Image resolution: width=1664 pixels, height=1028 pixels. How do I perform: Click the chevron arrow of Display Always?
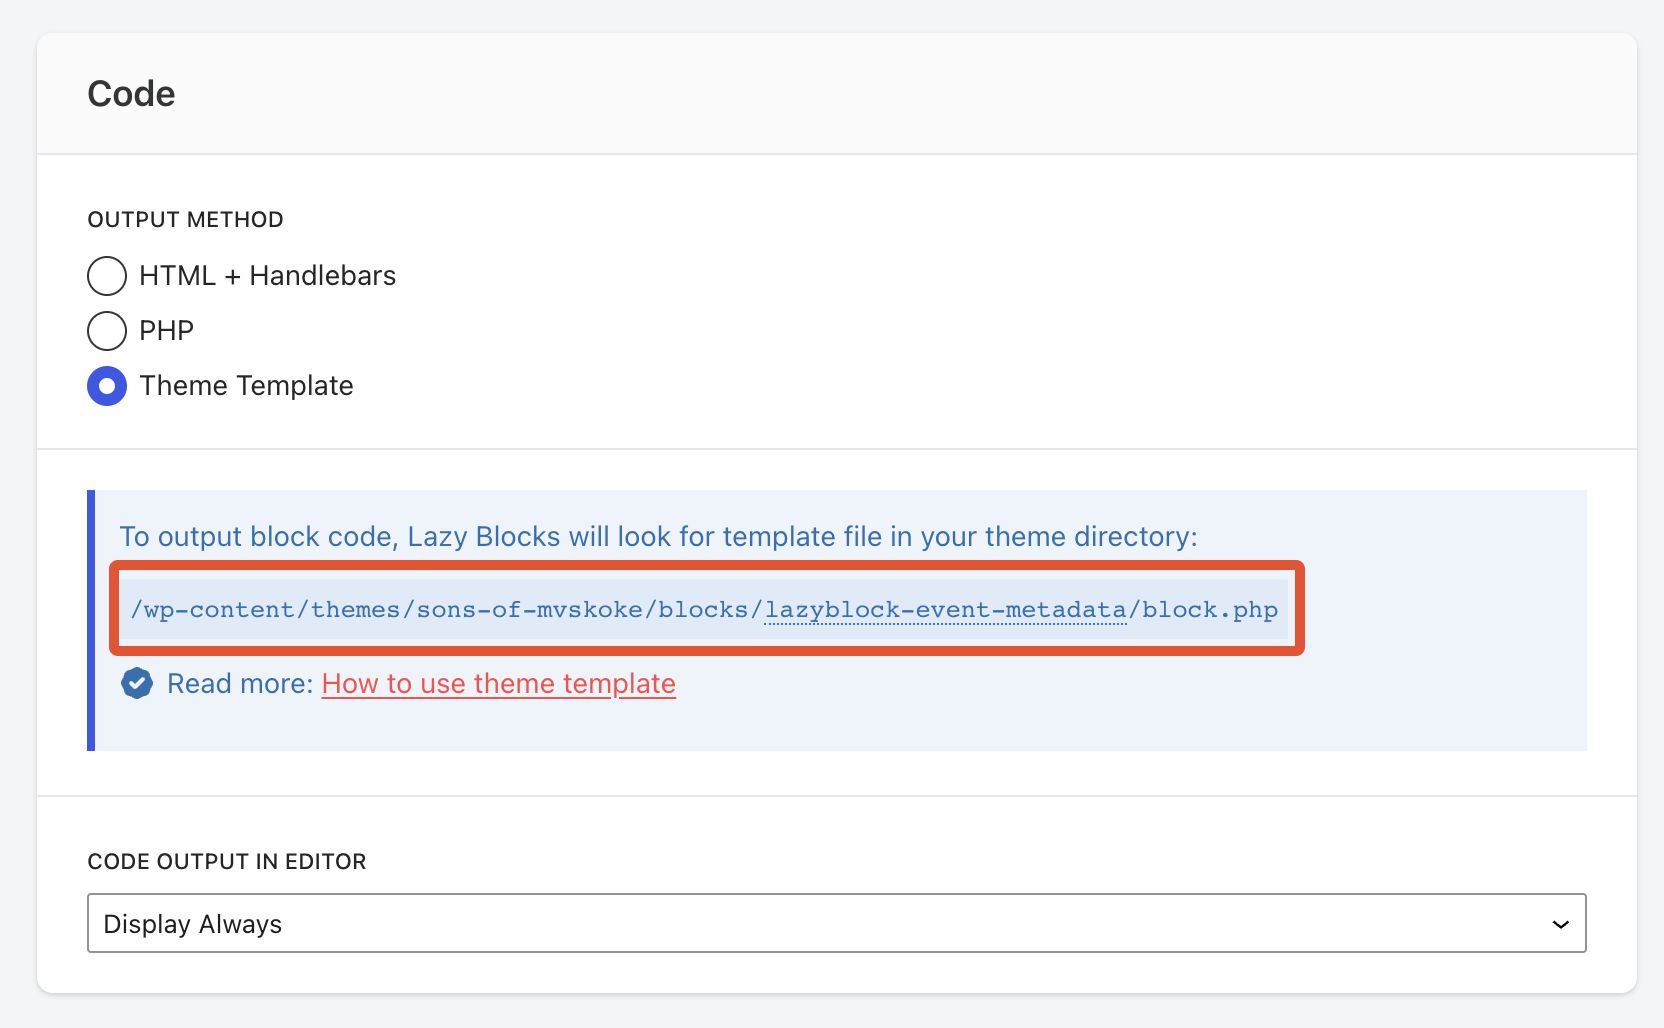coord(1559,924)
